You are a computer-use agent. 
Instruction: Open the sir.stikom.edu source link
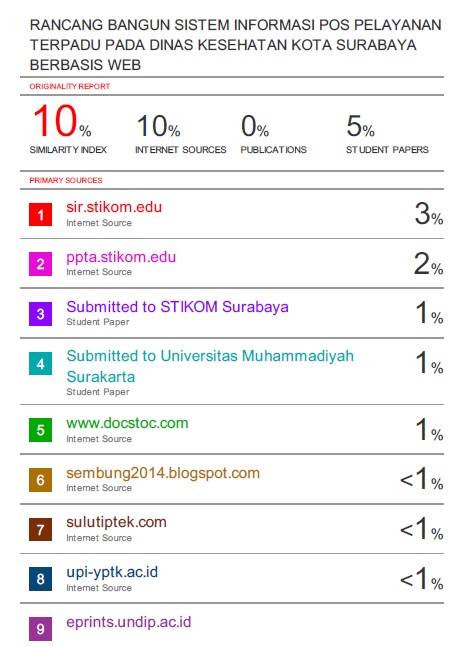pos(114,207)
